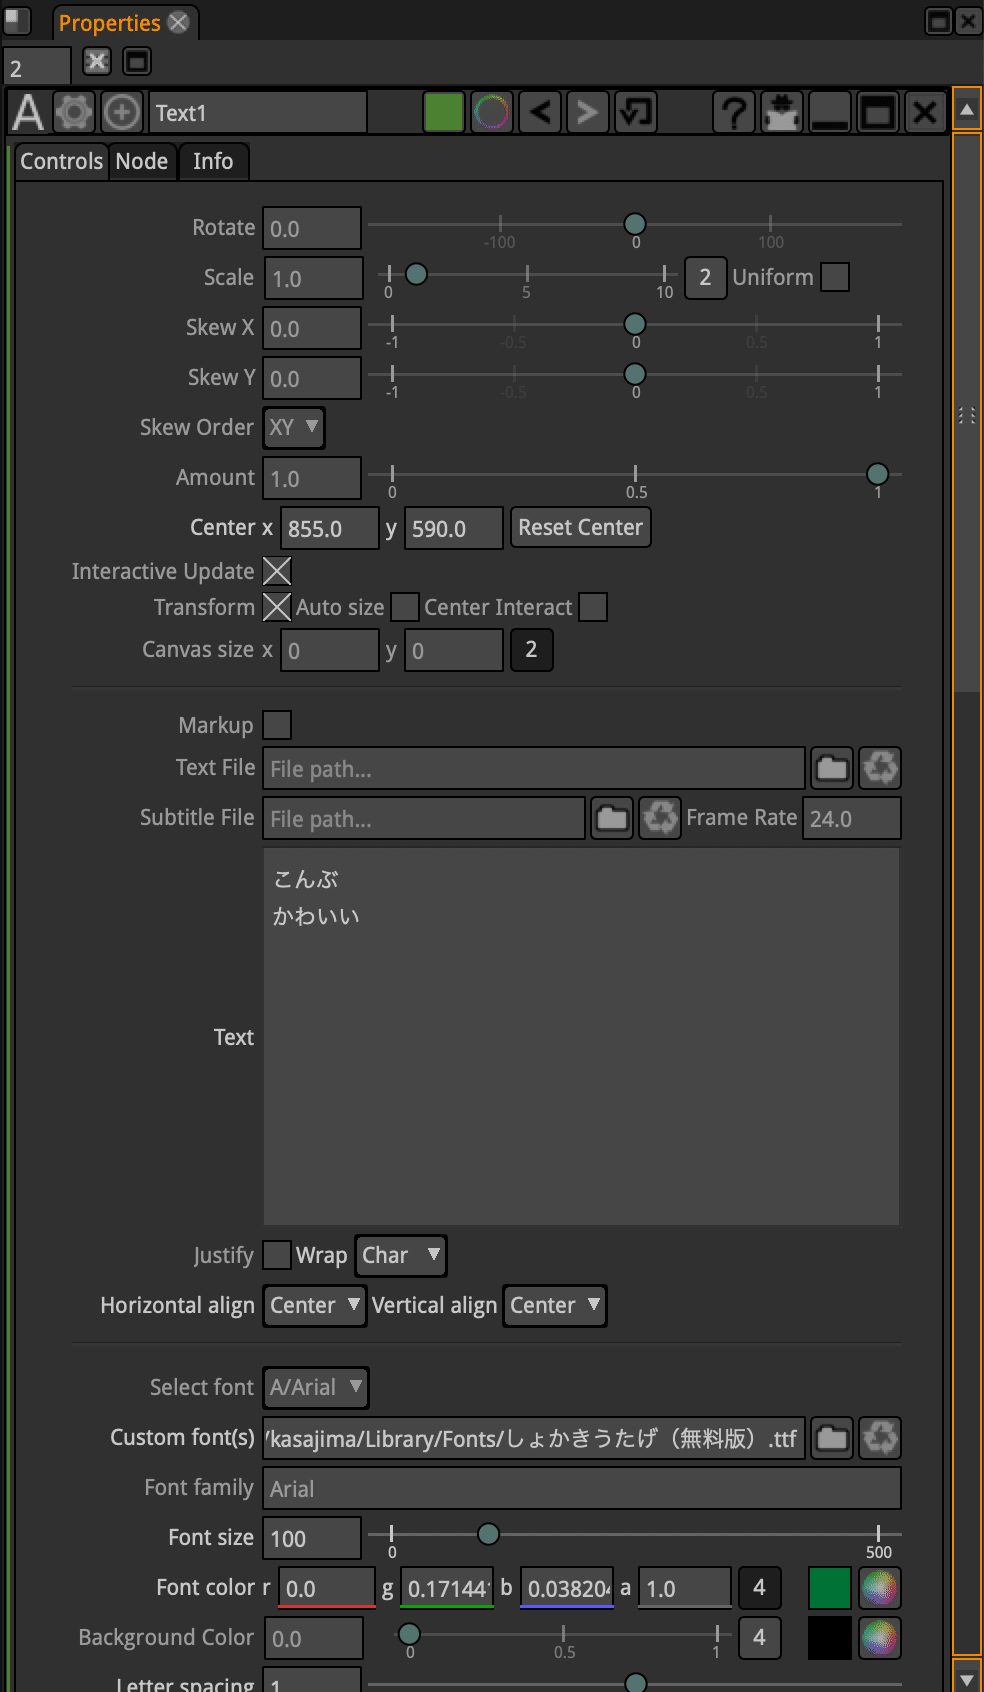Screen dimensions: 984x1692
Task: Click the Font family Arial field
Action: pos(582,1488)
